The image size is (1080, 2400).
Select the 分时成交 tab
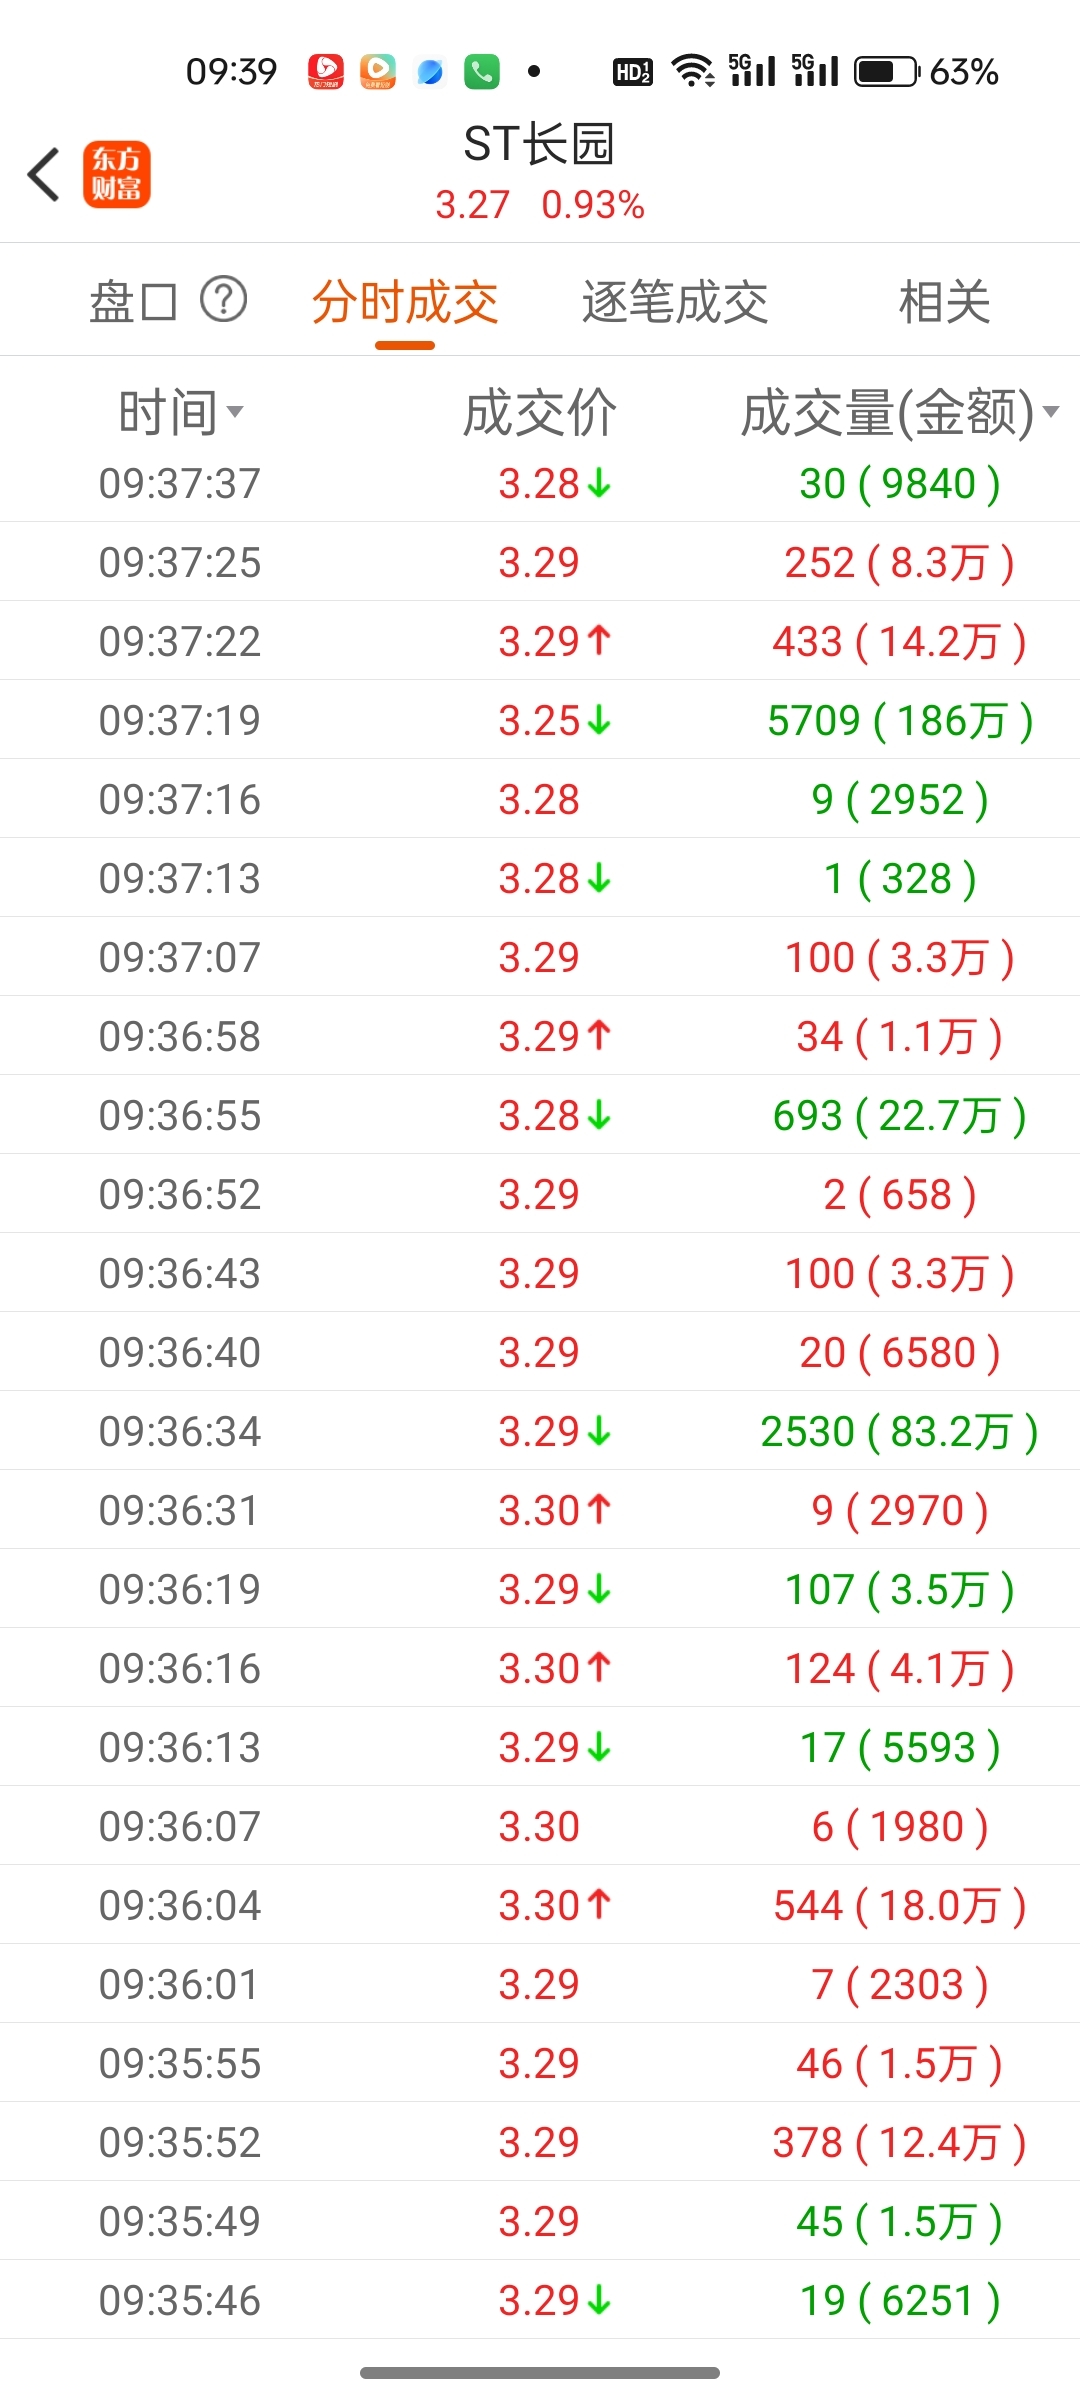405,302
